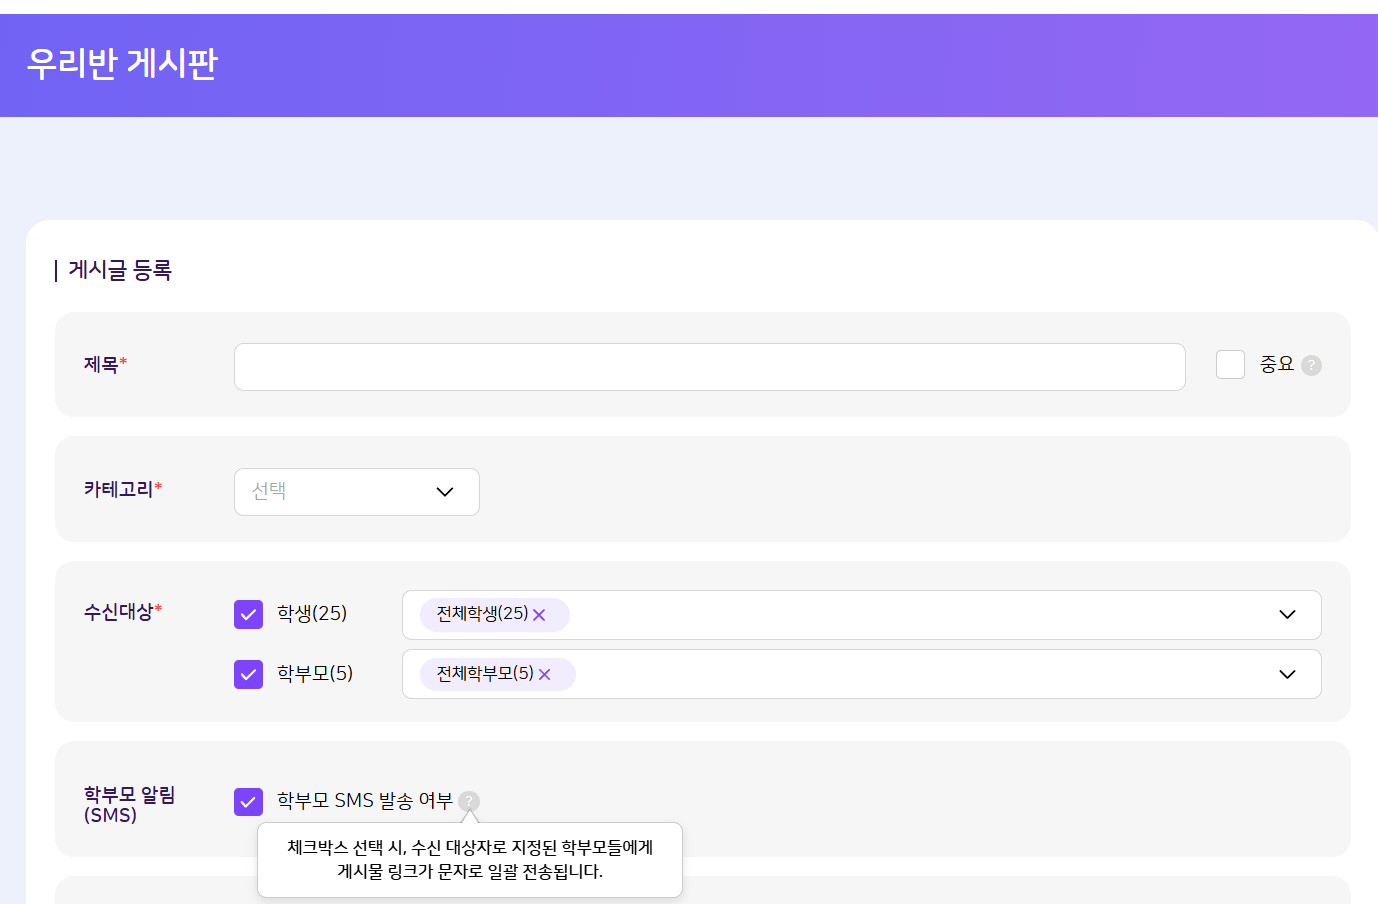
Task: Expand the parent recipients dropdown arrow
Action: (1287, 675)
